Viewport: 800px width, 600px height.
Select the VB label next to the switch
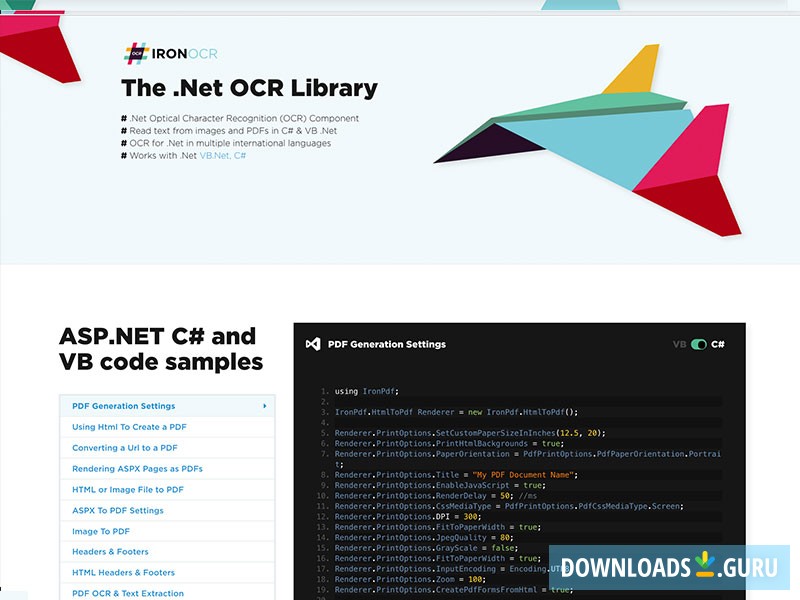point(679,344)
